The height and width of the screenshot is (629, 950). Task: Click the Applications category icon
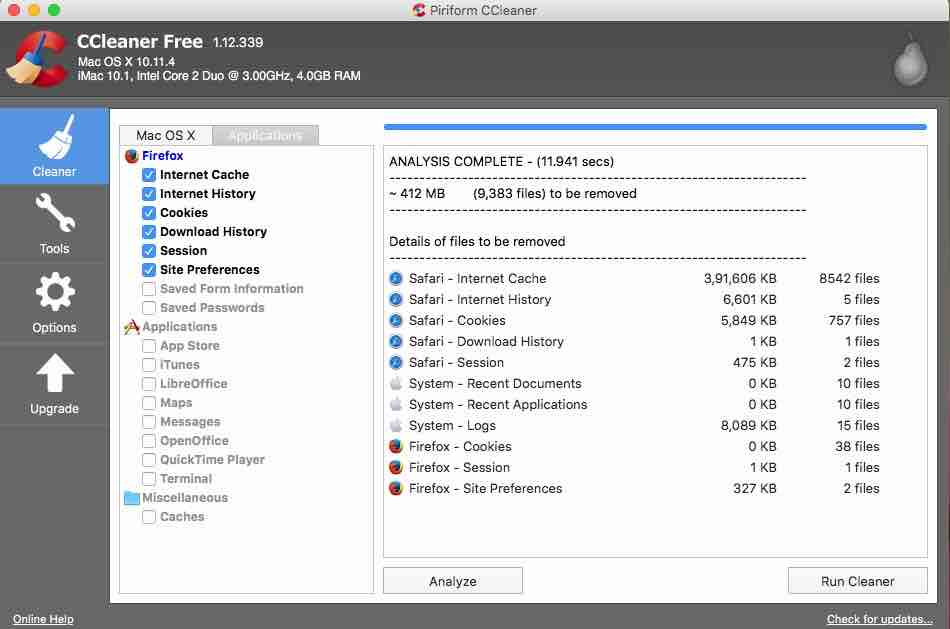point(131,327)
